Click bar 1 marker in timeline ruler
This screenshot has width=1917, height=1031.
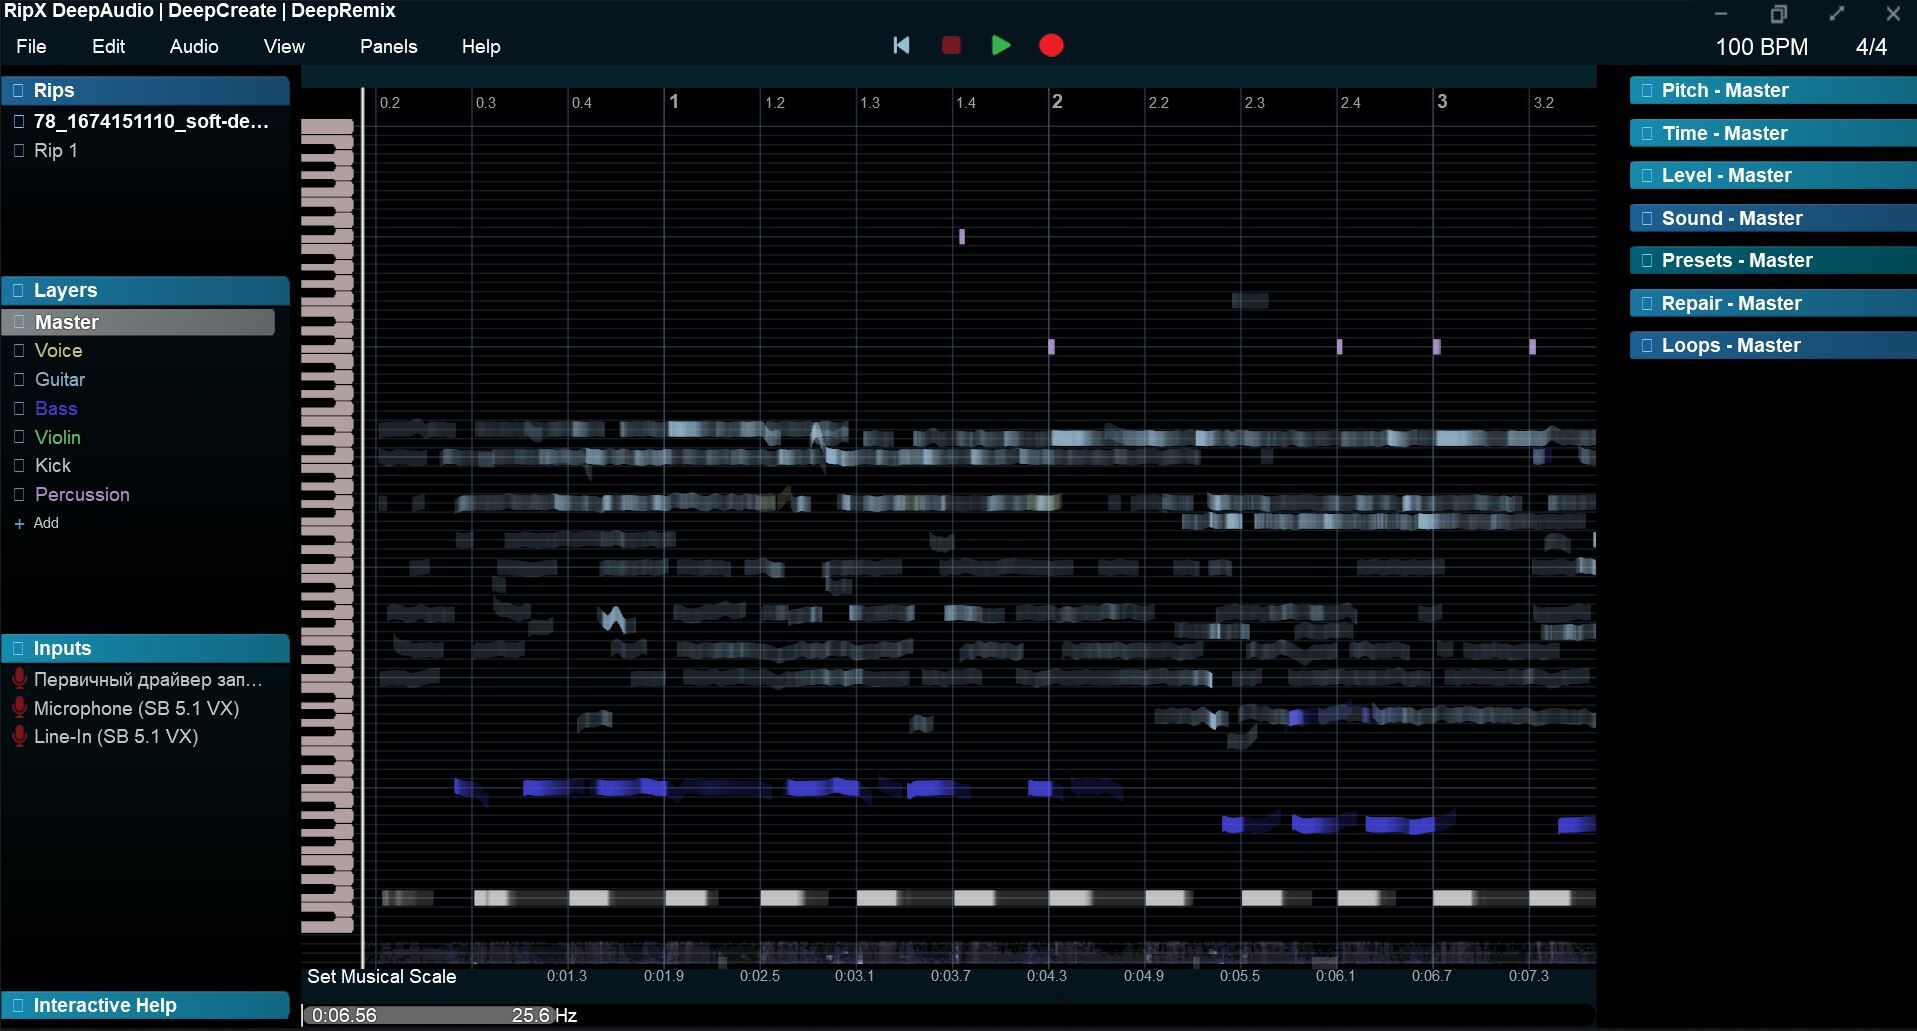(673, 101)
